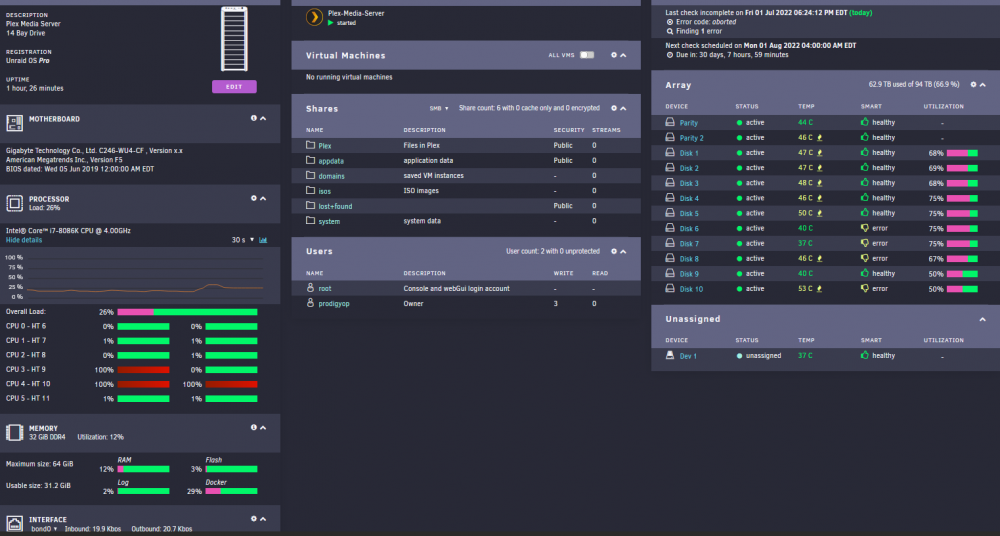Collapse the Array panel
The height and width of the screenshot is (536, 1000).
(x=983, y=85)
